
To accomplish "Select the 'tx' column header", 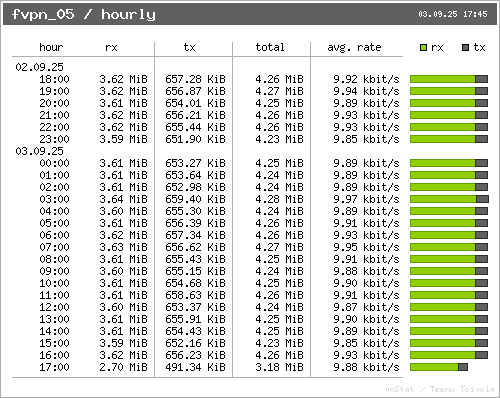I will tap(189, 47).
